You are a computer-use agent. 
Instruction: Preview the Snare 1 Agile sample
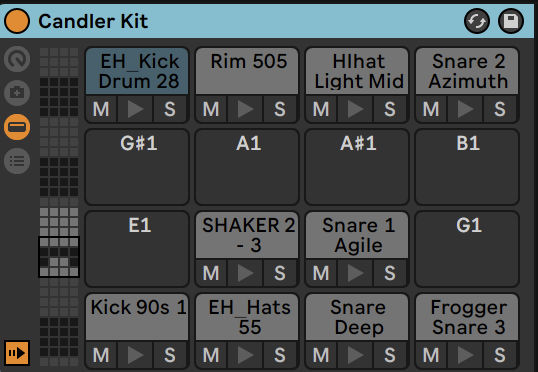click(x=355, y=273)
